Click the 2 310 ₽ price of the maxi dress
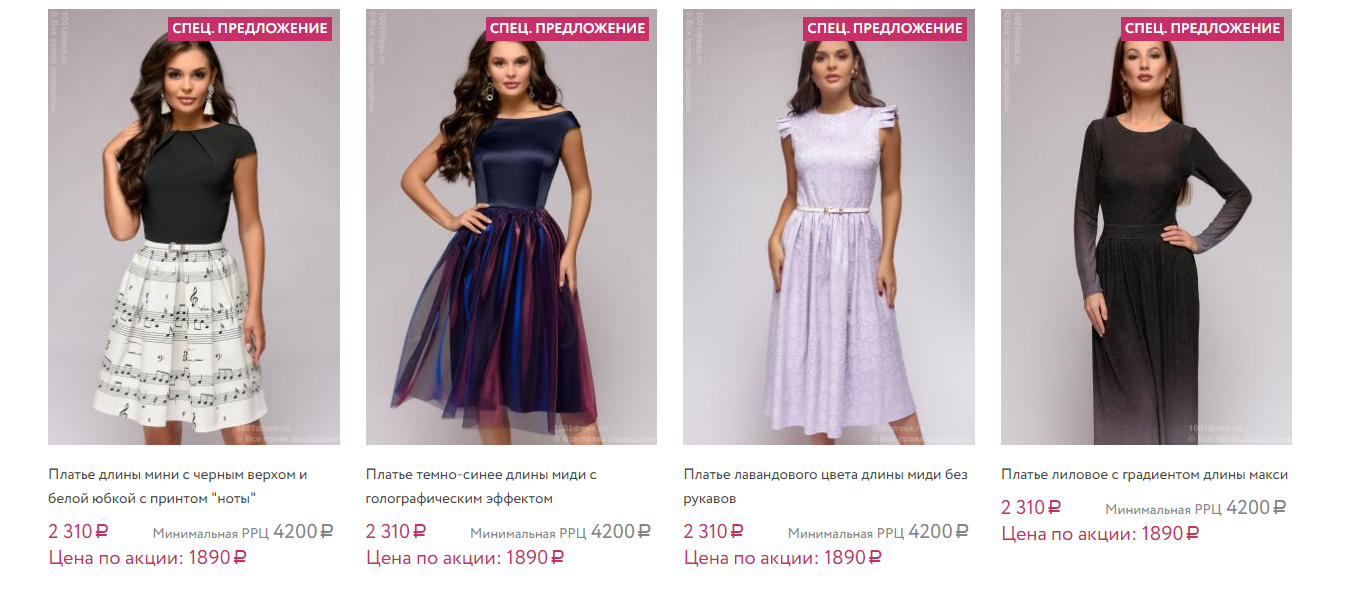Image resolution: width=1349 pixels, height=590 pixels. pyautogui.click(x=1031, y=508)
